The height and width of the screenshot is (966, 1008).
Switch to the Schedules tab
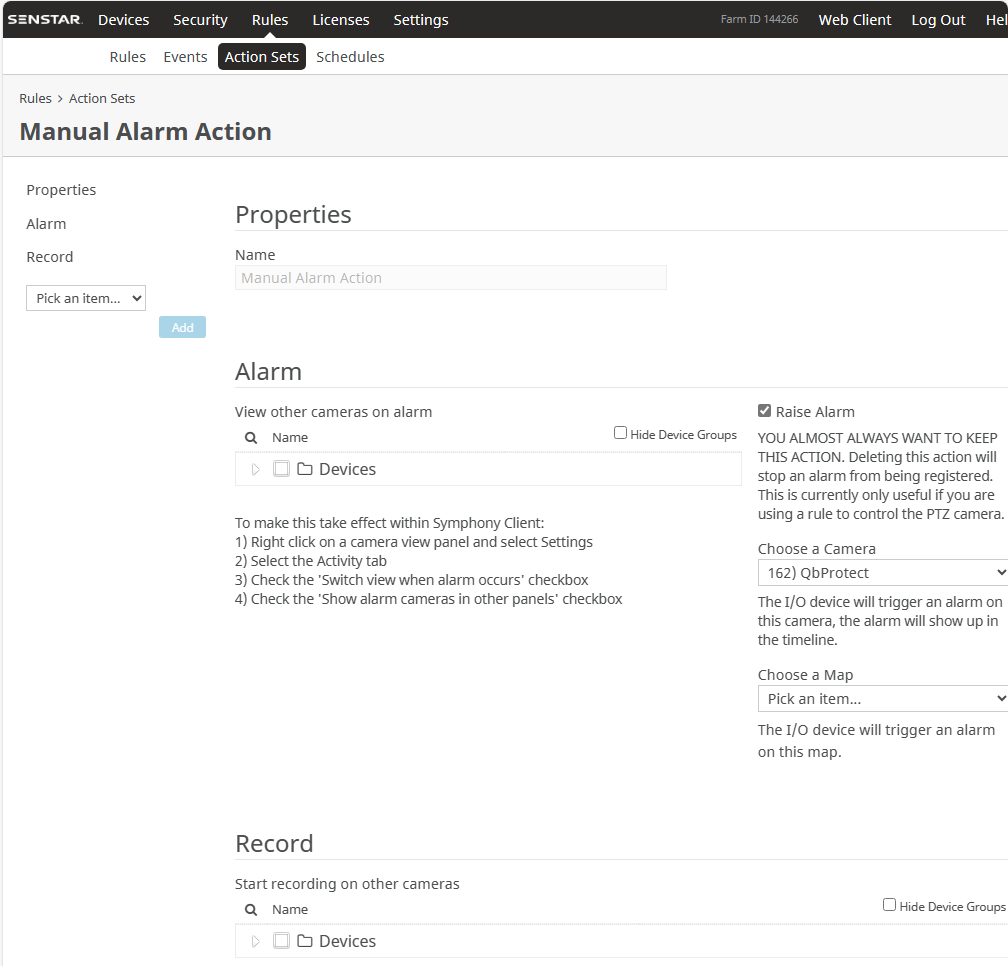[350, 57]
